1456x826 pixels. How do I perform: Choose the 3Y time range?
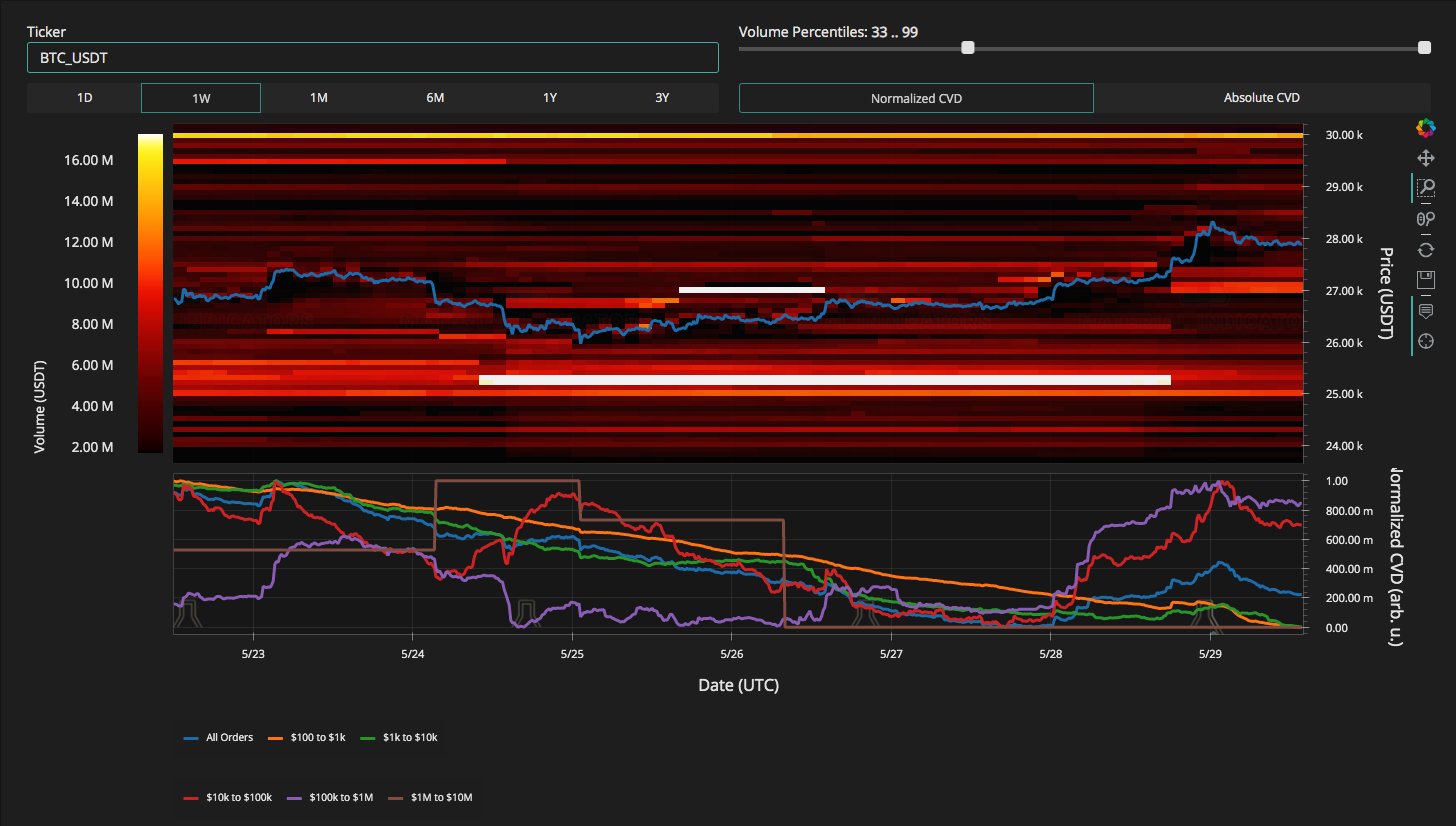(661, 98)
